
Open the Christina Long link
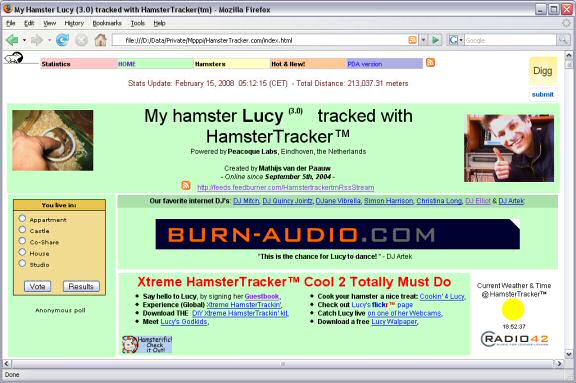[439, 201]
